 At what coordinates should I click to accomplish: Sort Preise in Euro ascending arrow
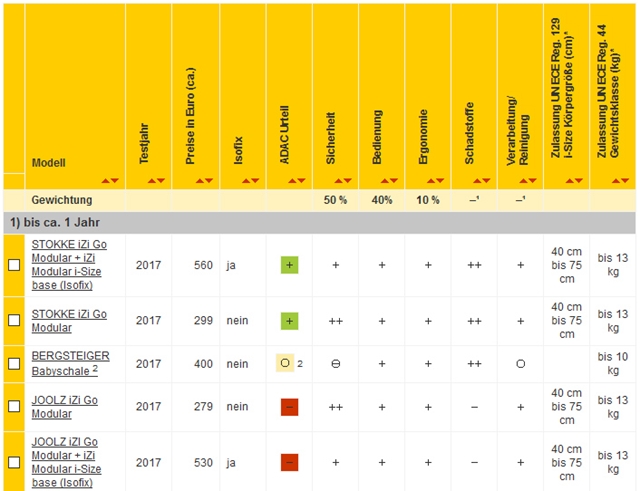(200, 180)
